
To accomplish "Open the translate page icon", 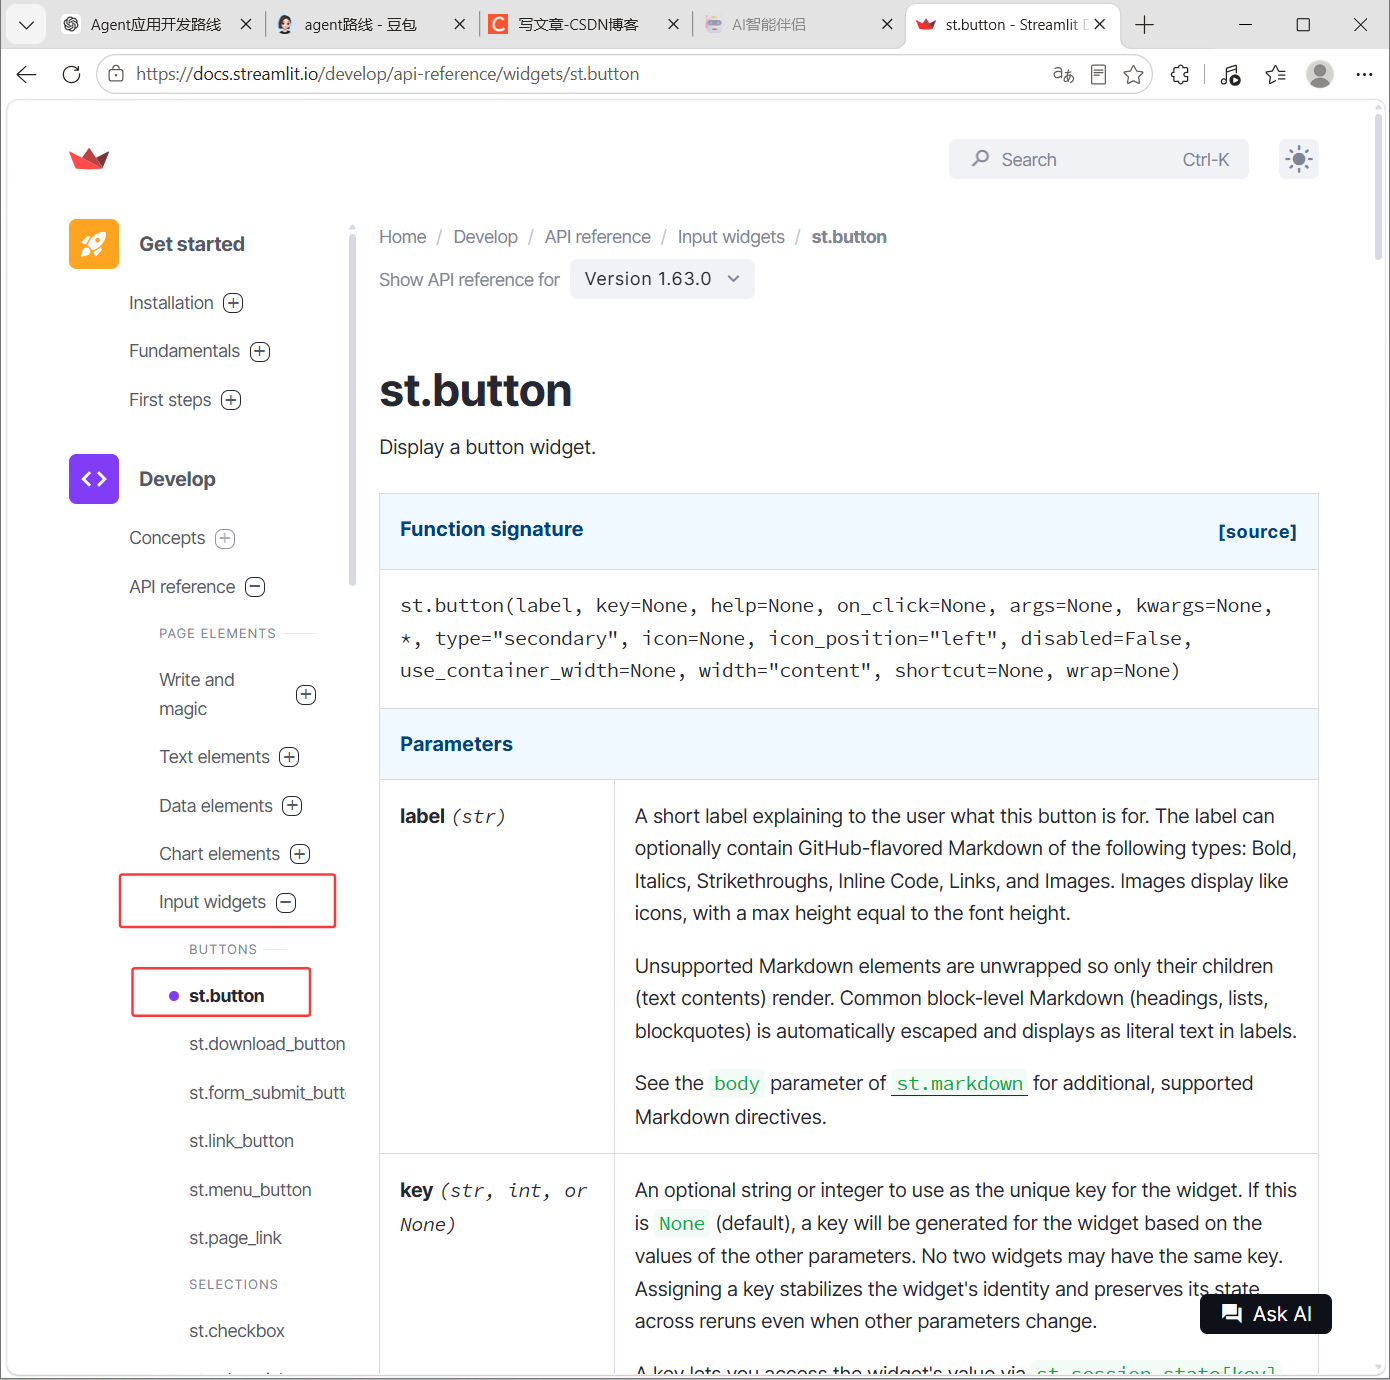I will click(1063, 74).
